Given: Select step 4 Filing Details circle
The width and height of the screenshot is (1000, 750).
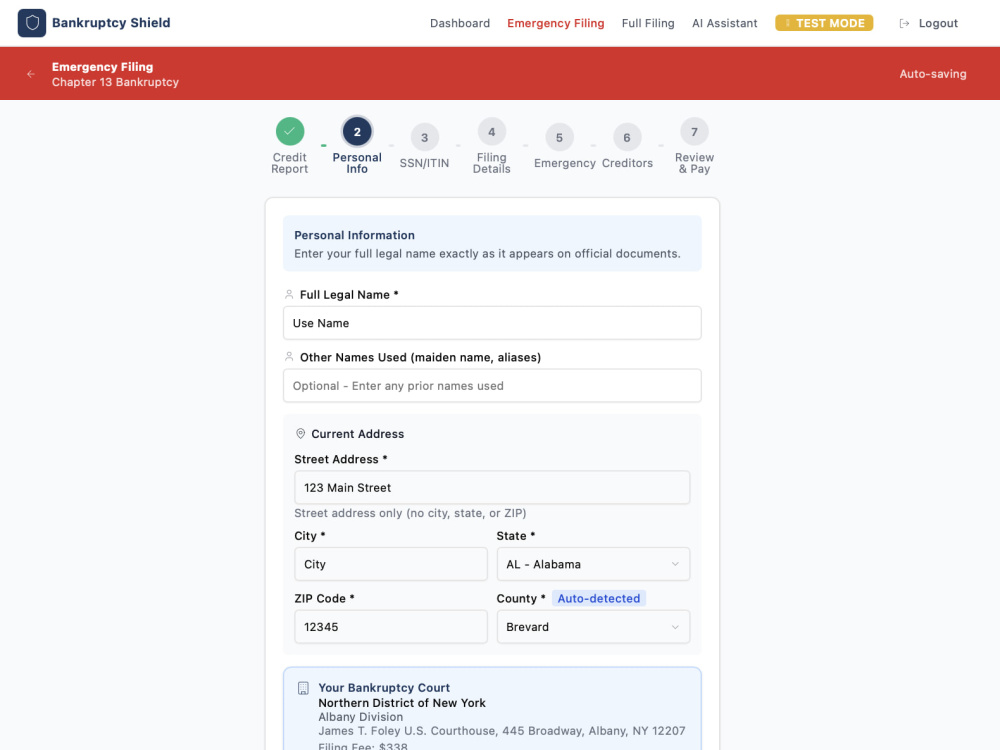Looking at the screenshot, I should coord(492,132).
